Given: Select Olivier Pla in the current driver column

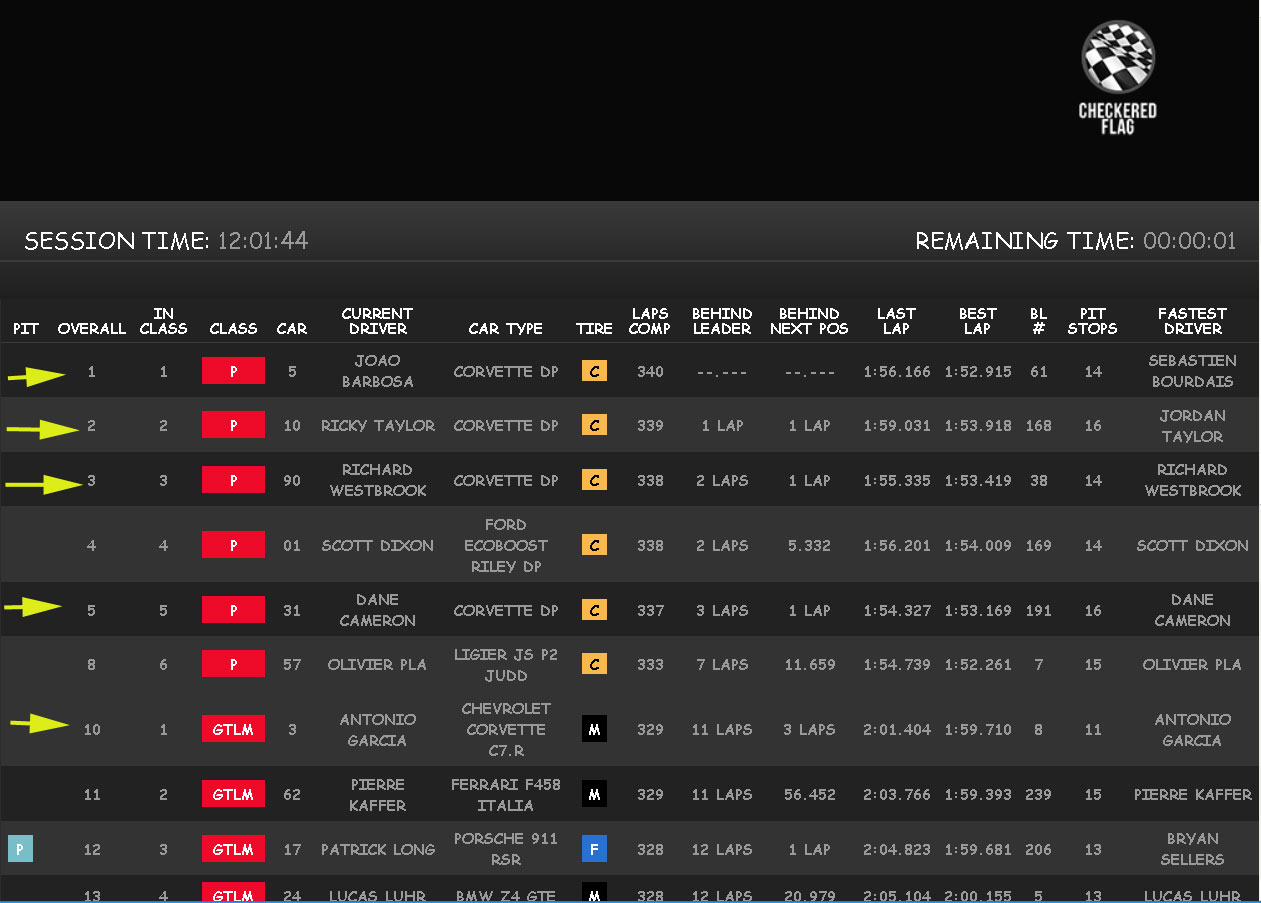Looking at the screenshot, I should coord(377,664).
